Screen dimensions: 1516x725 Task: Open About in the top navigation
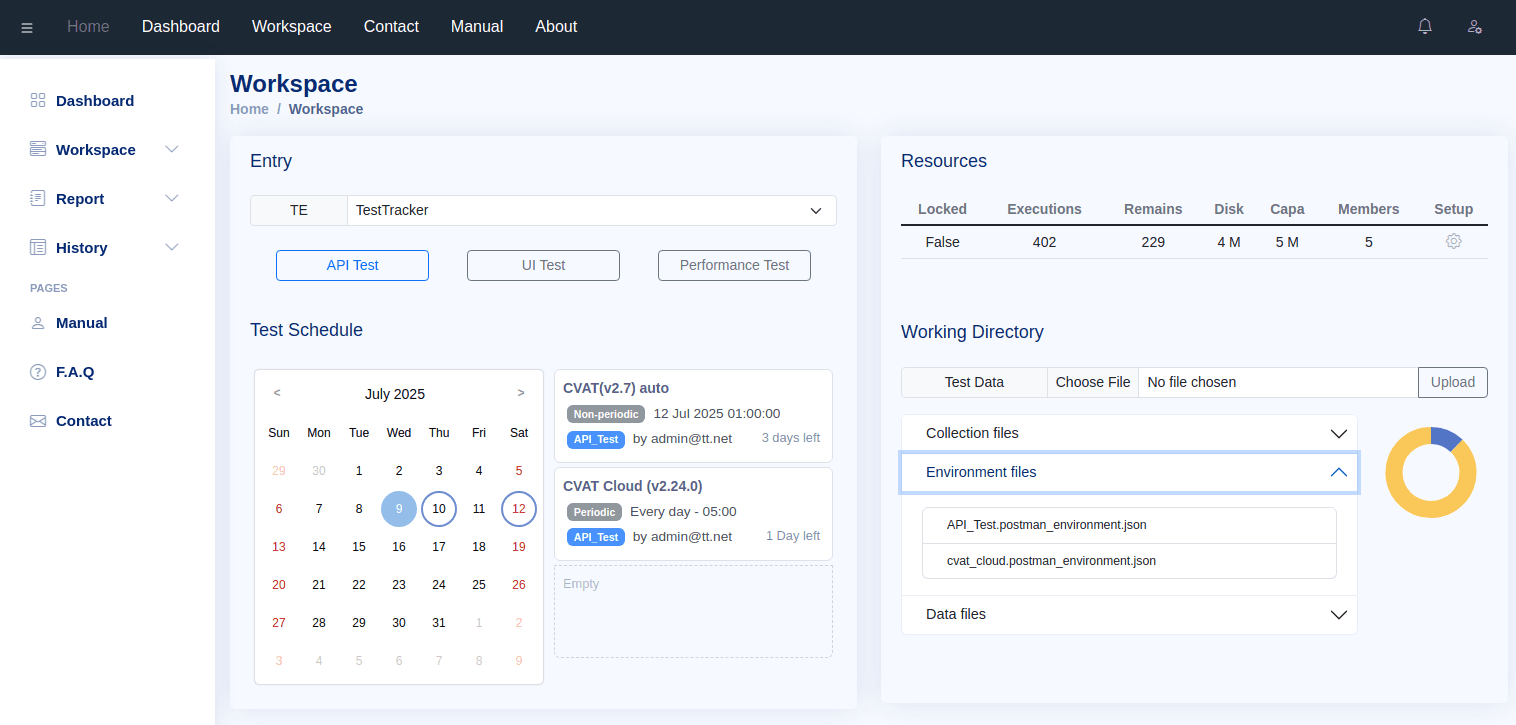556,27
